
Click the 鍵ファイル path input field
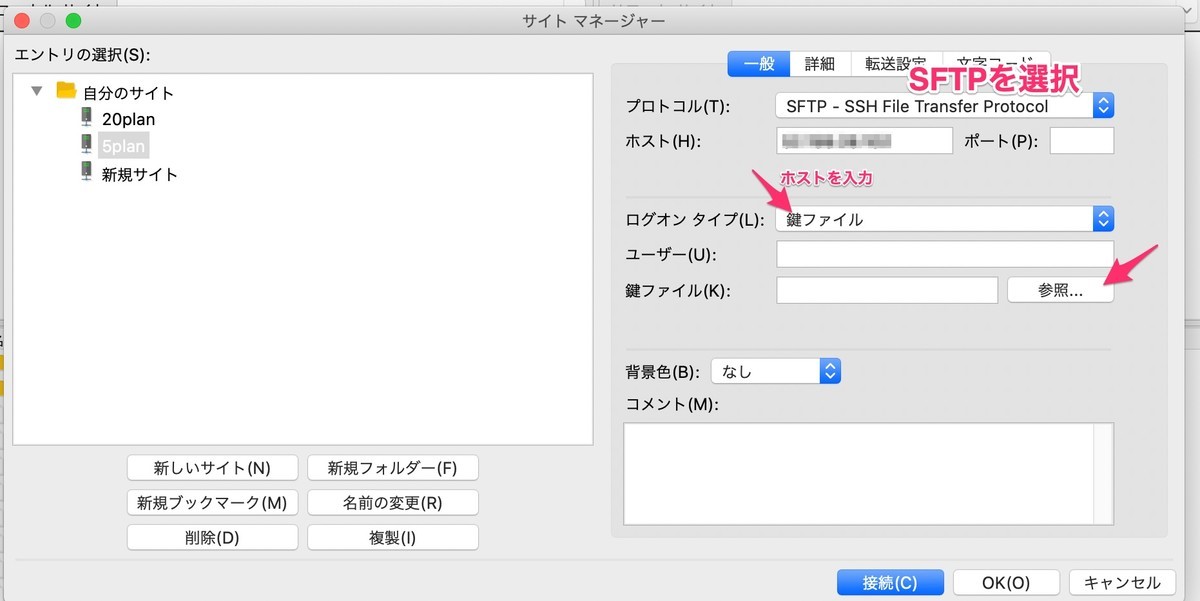(x=887, y=290)
